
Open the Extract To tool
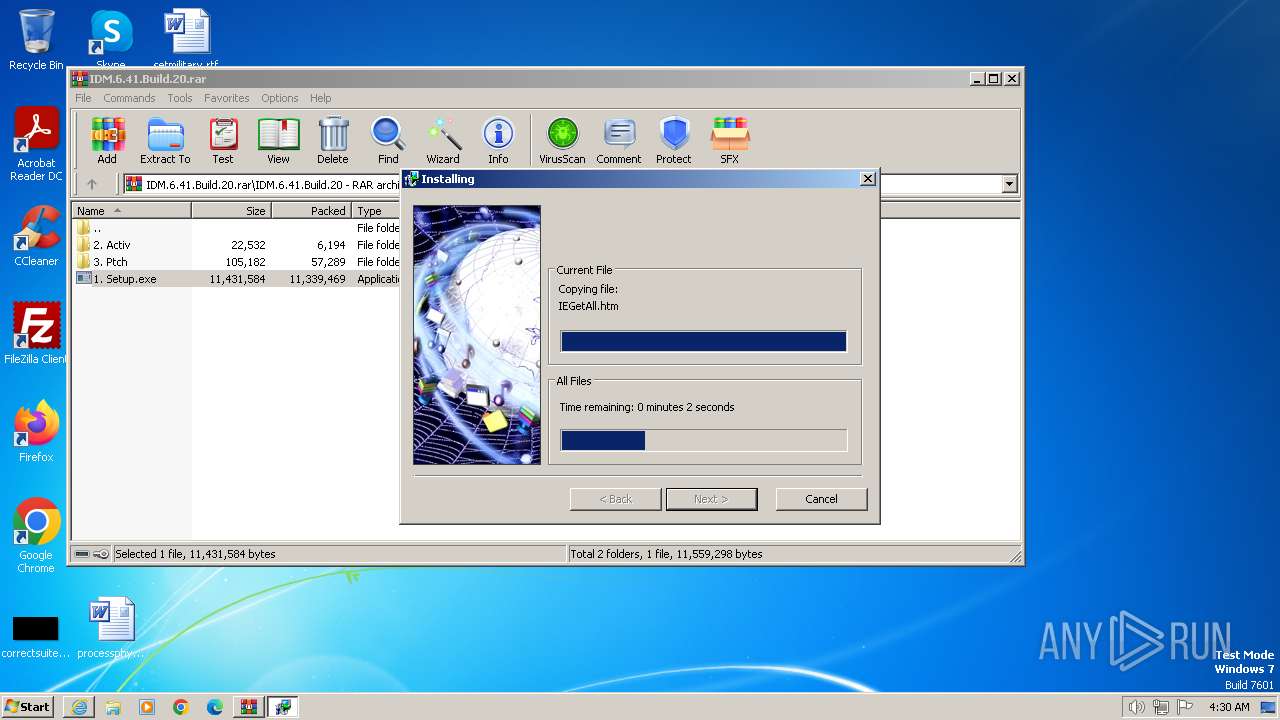[x=165, y=140]
